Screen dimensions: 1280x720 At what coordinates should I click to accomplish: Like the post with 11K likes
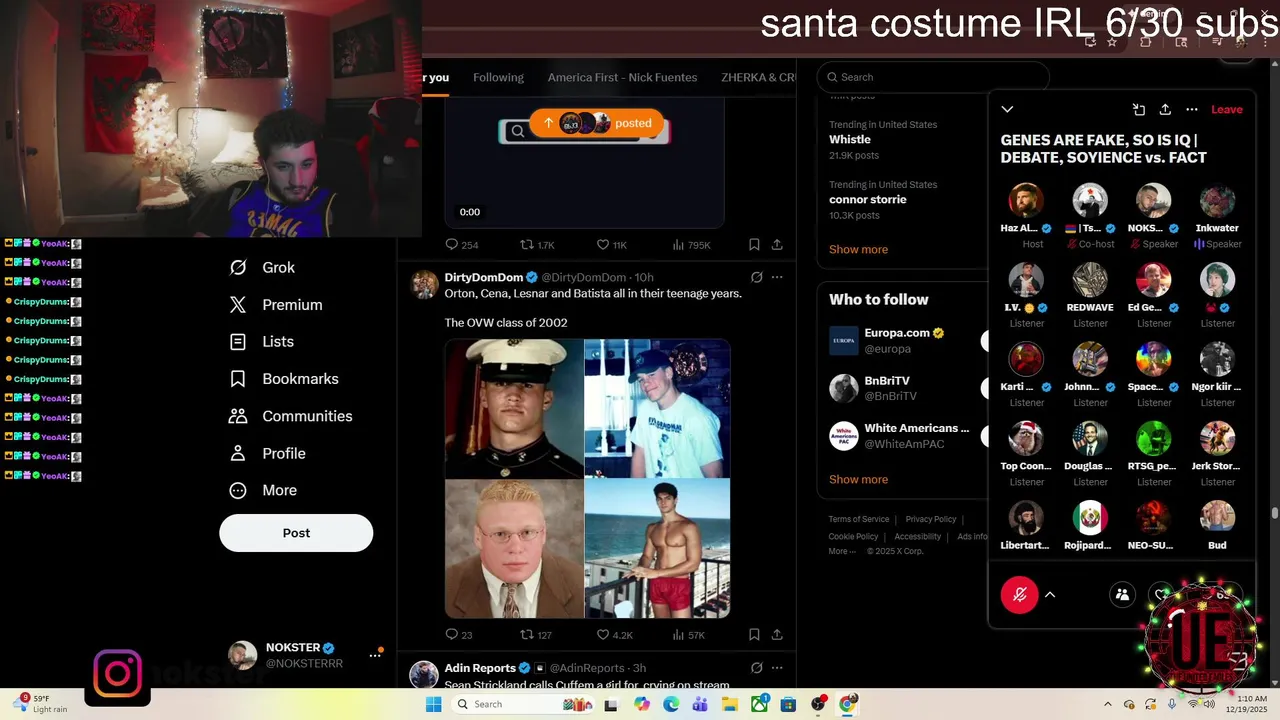pos(612,245)
